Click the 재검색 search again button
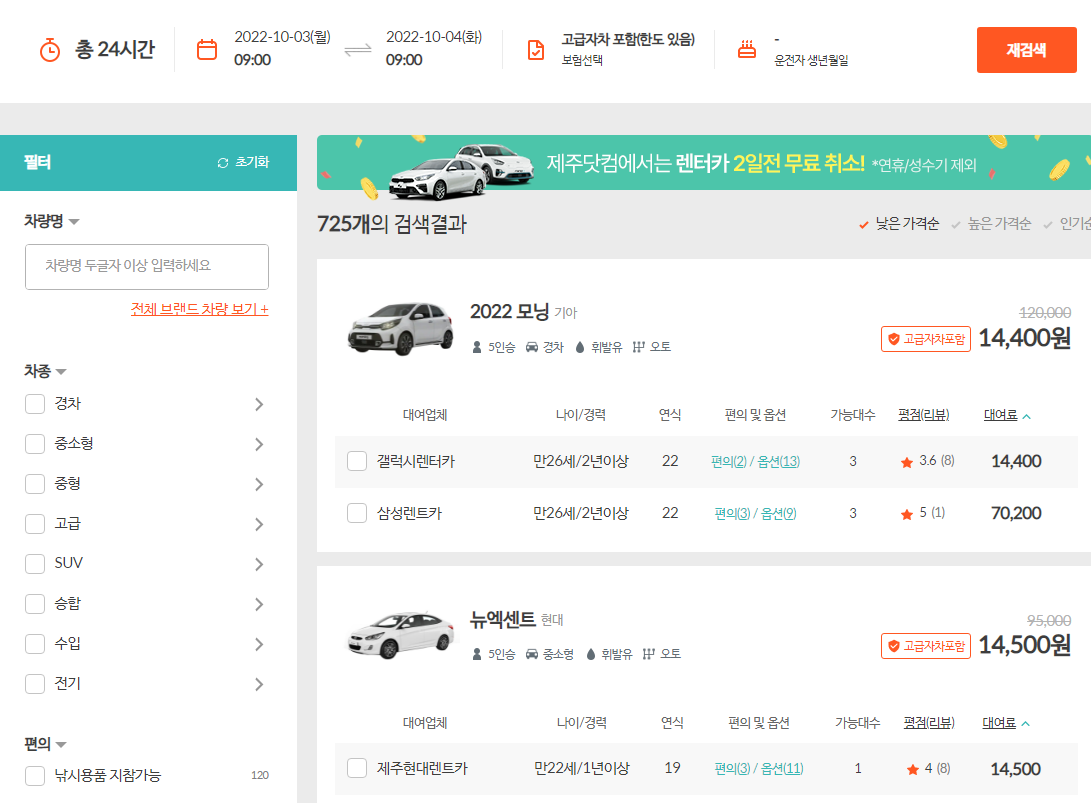 1026,50
